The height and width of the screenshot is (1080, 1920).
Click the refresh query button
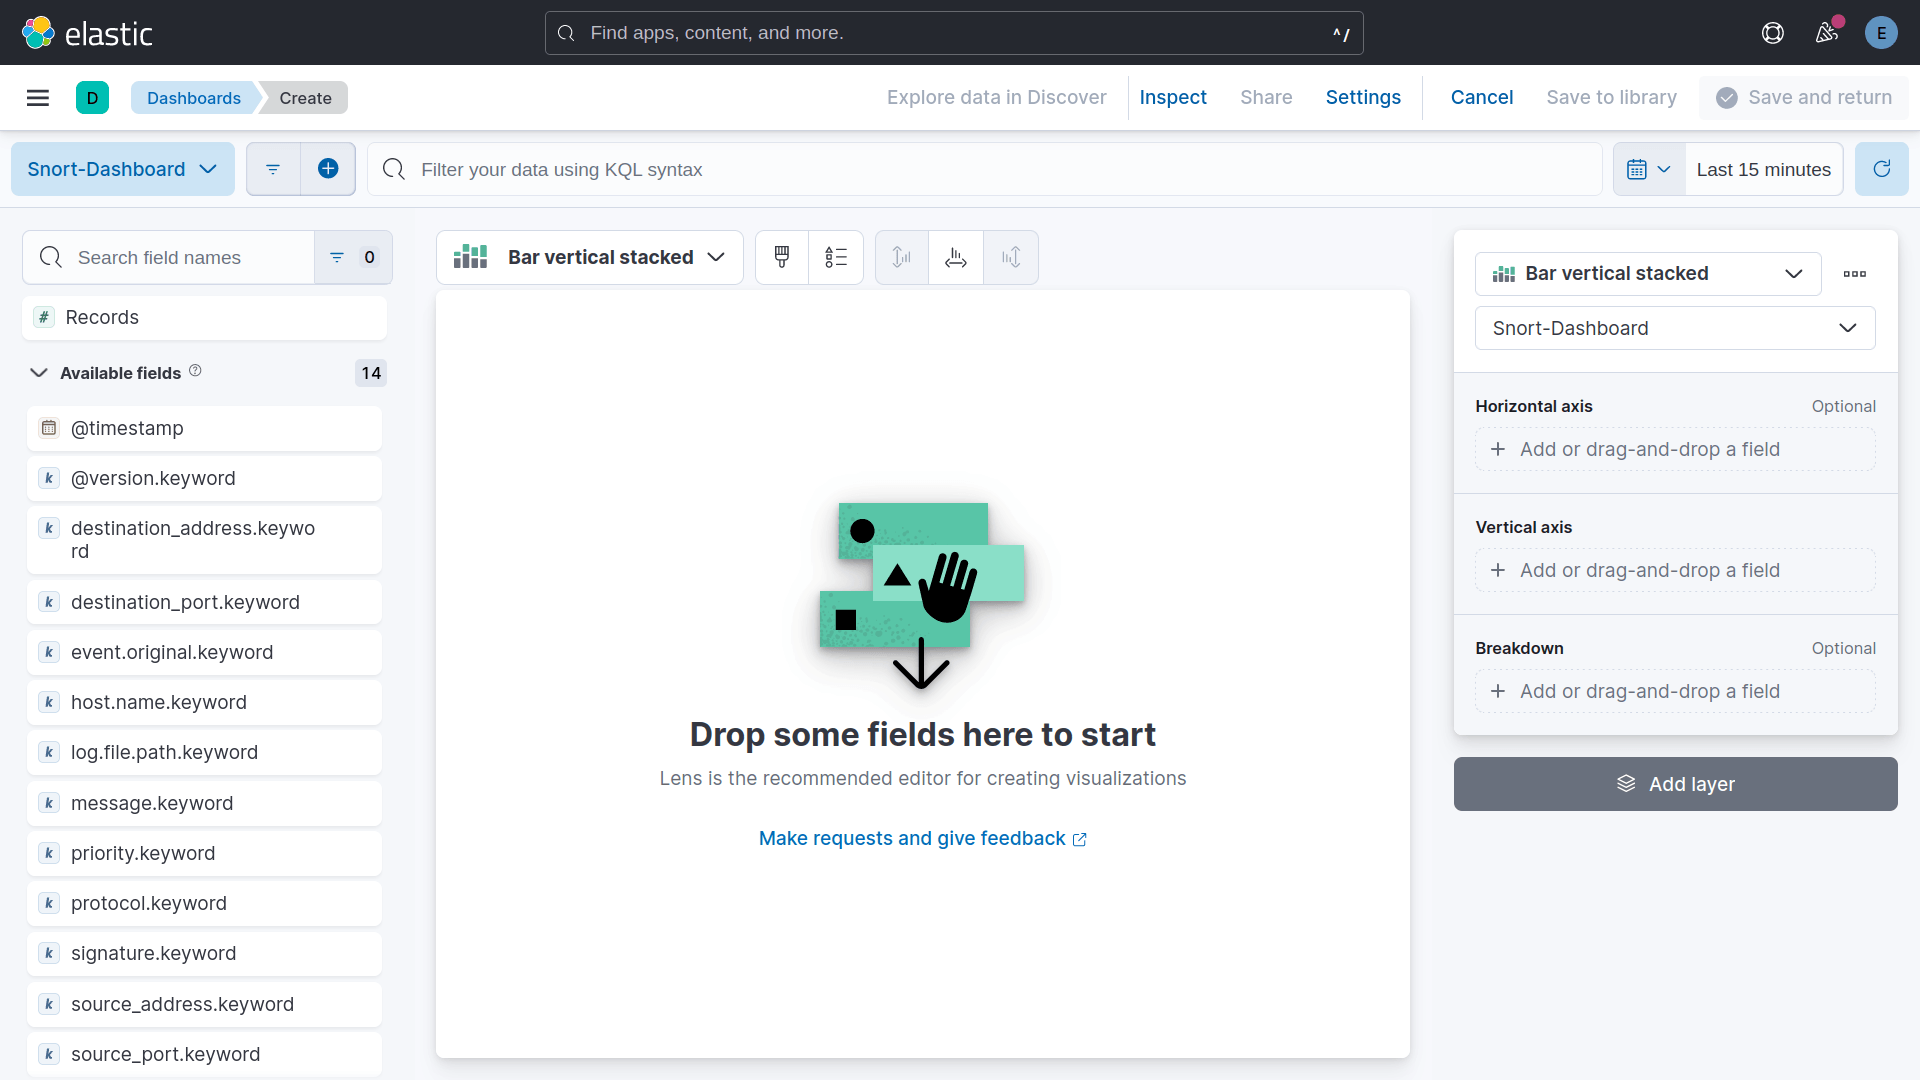(1881, 169)
